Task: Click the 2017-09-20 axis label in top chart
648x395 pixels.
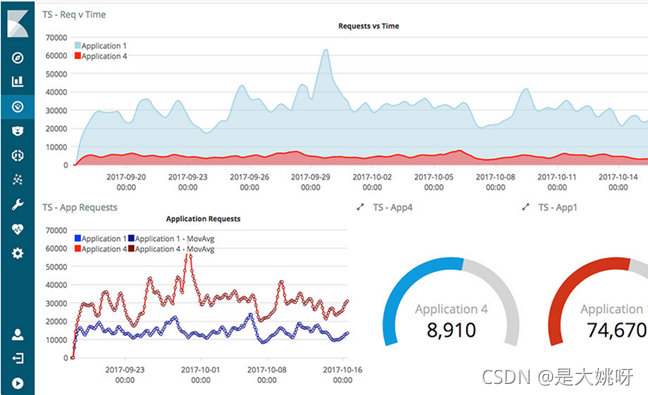Action: 126,182
